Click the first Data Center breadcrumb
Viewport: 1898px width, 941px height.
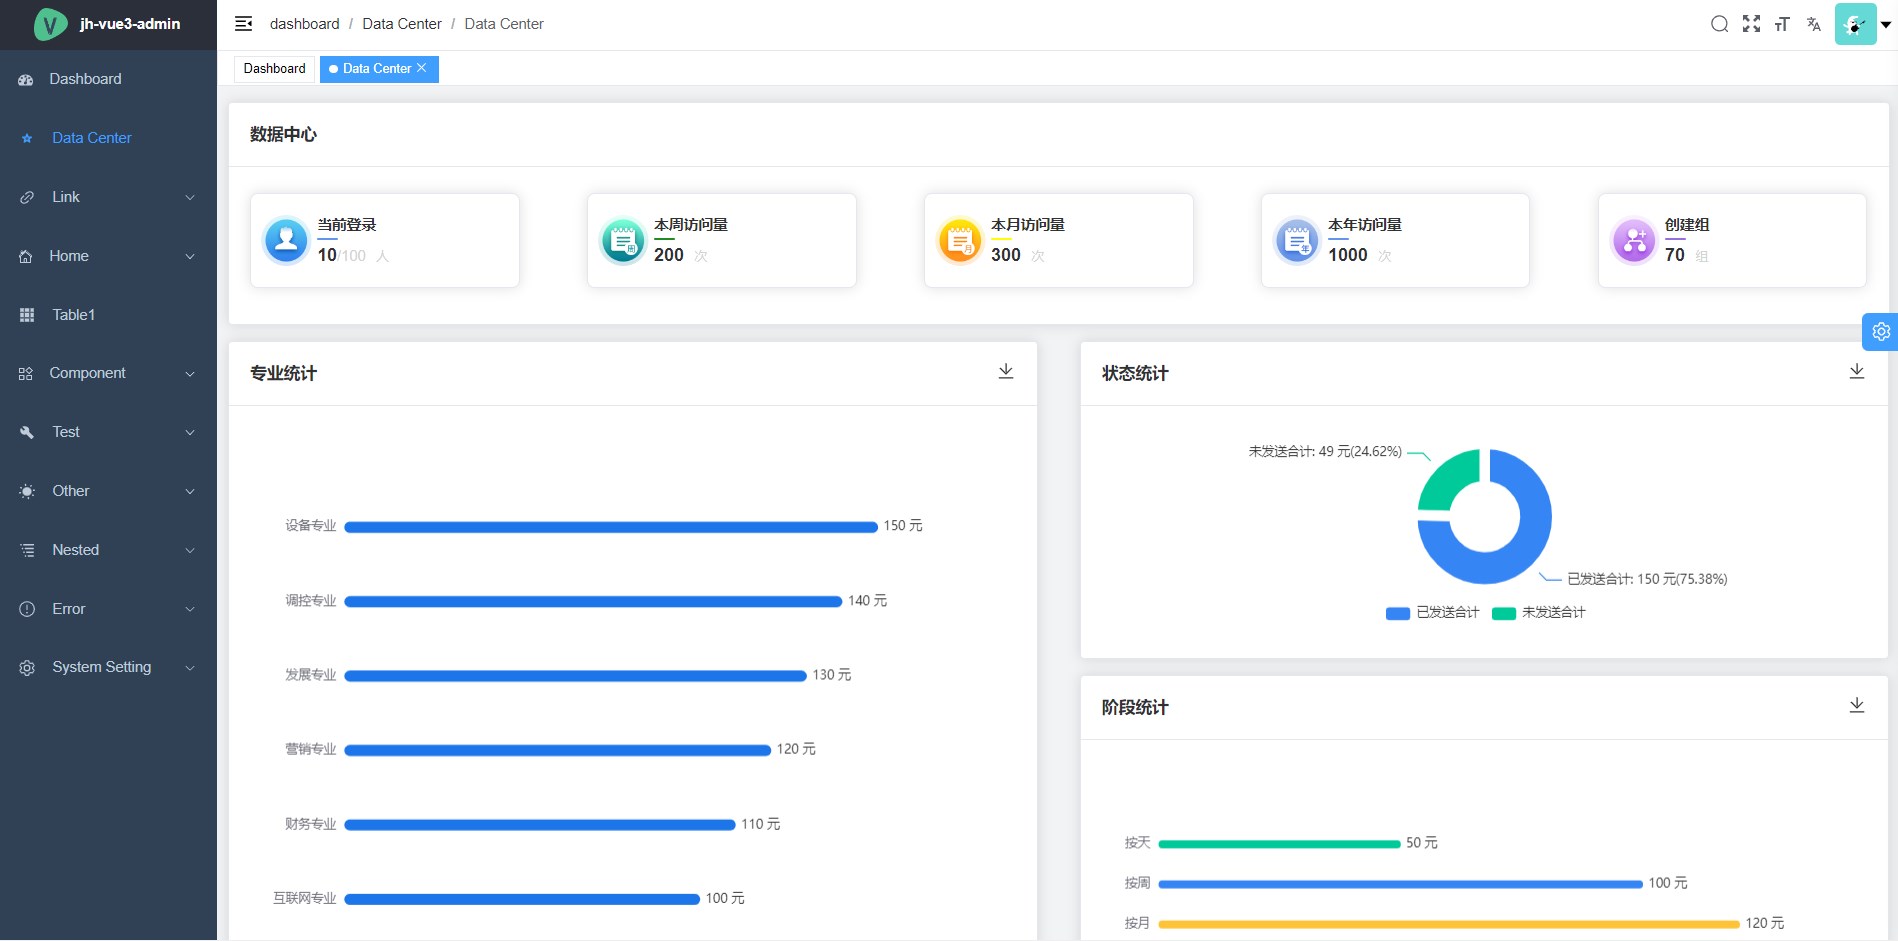tap(402, 24)
